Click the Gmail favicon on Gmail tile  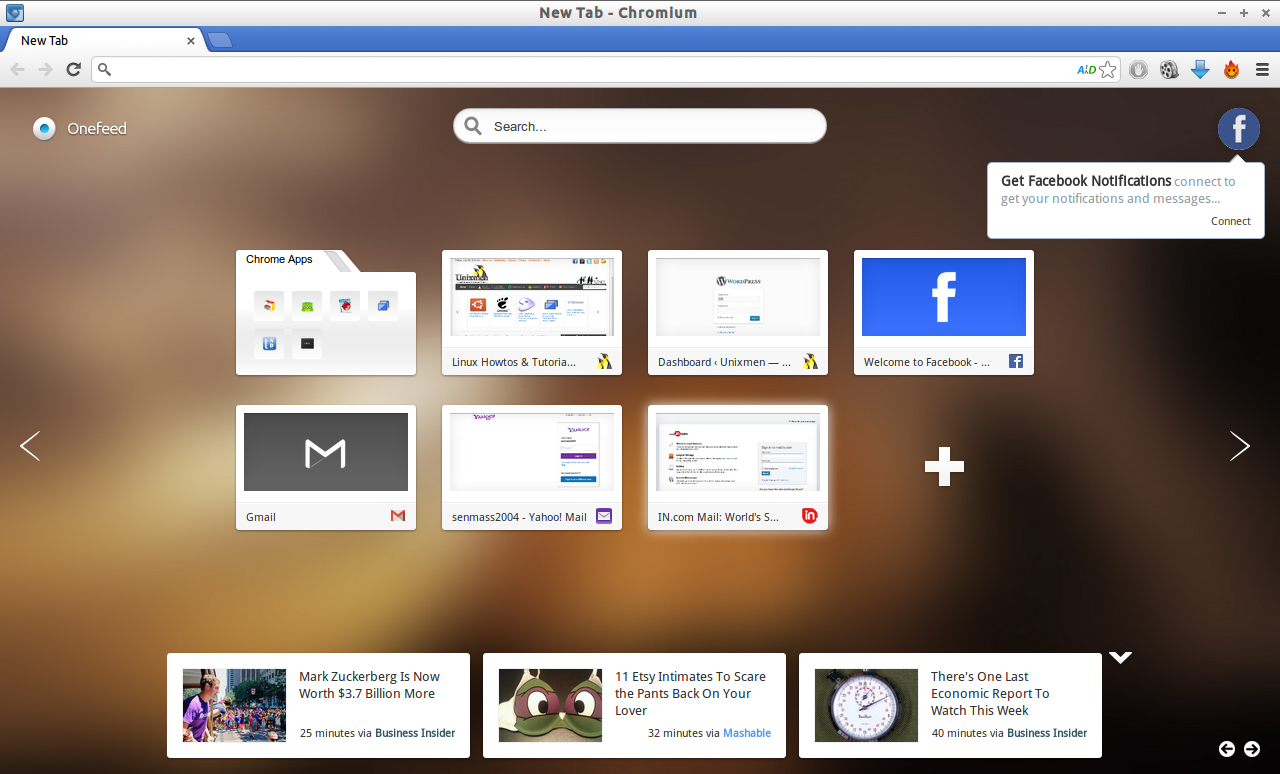398,516
